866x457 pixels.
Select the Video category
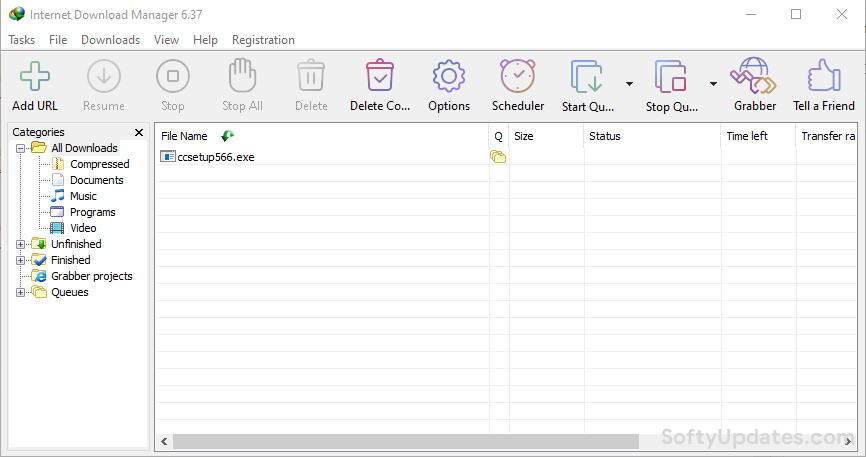click(x=83, y=228)
